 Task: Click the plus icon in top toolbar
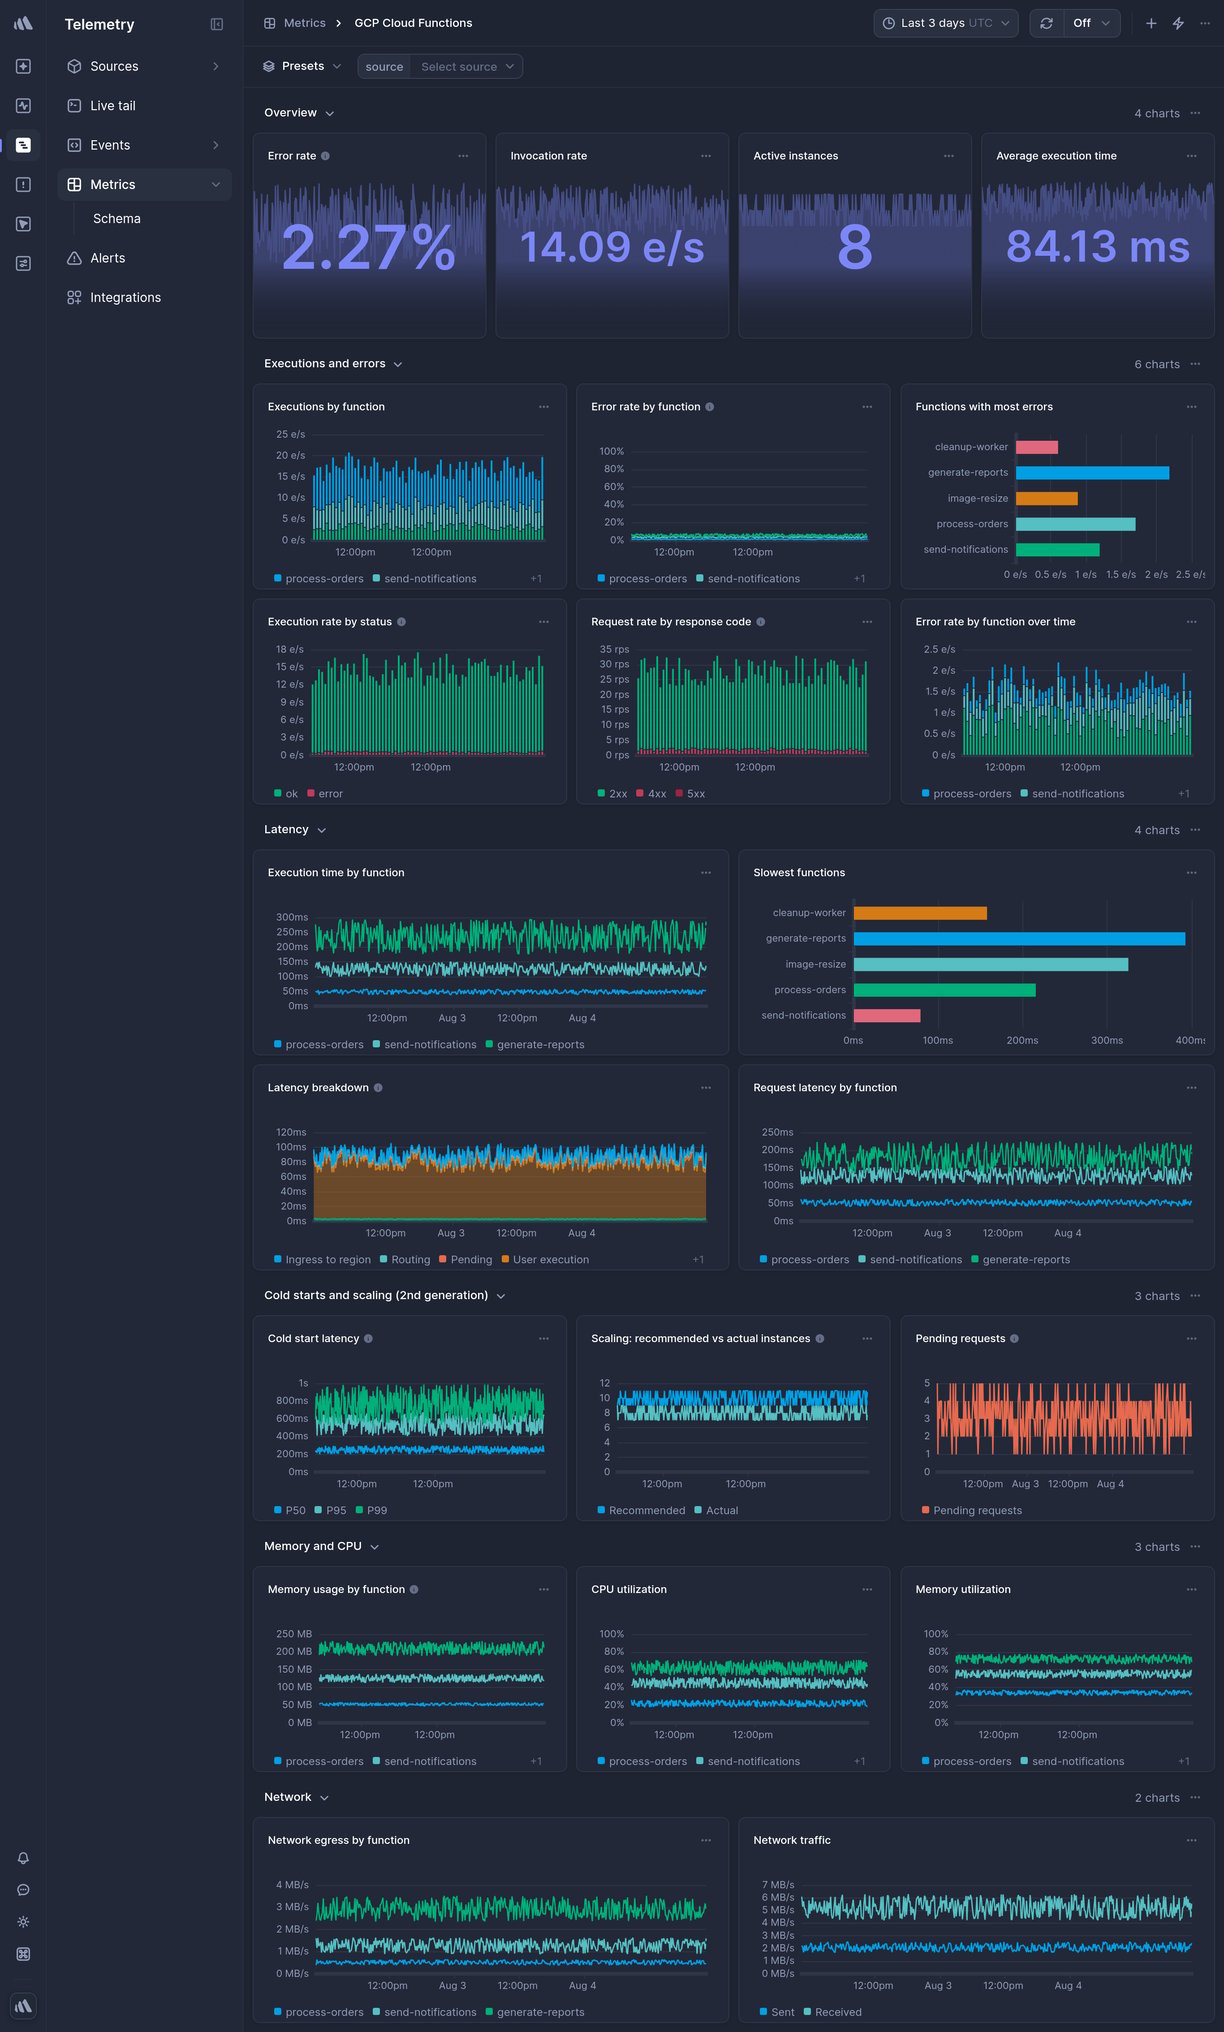[x=1151, y=23]
